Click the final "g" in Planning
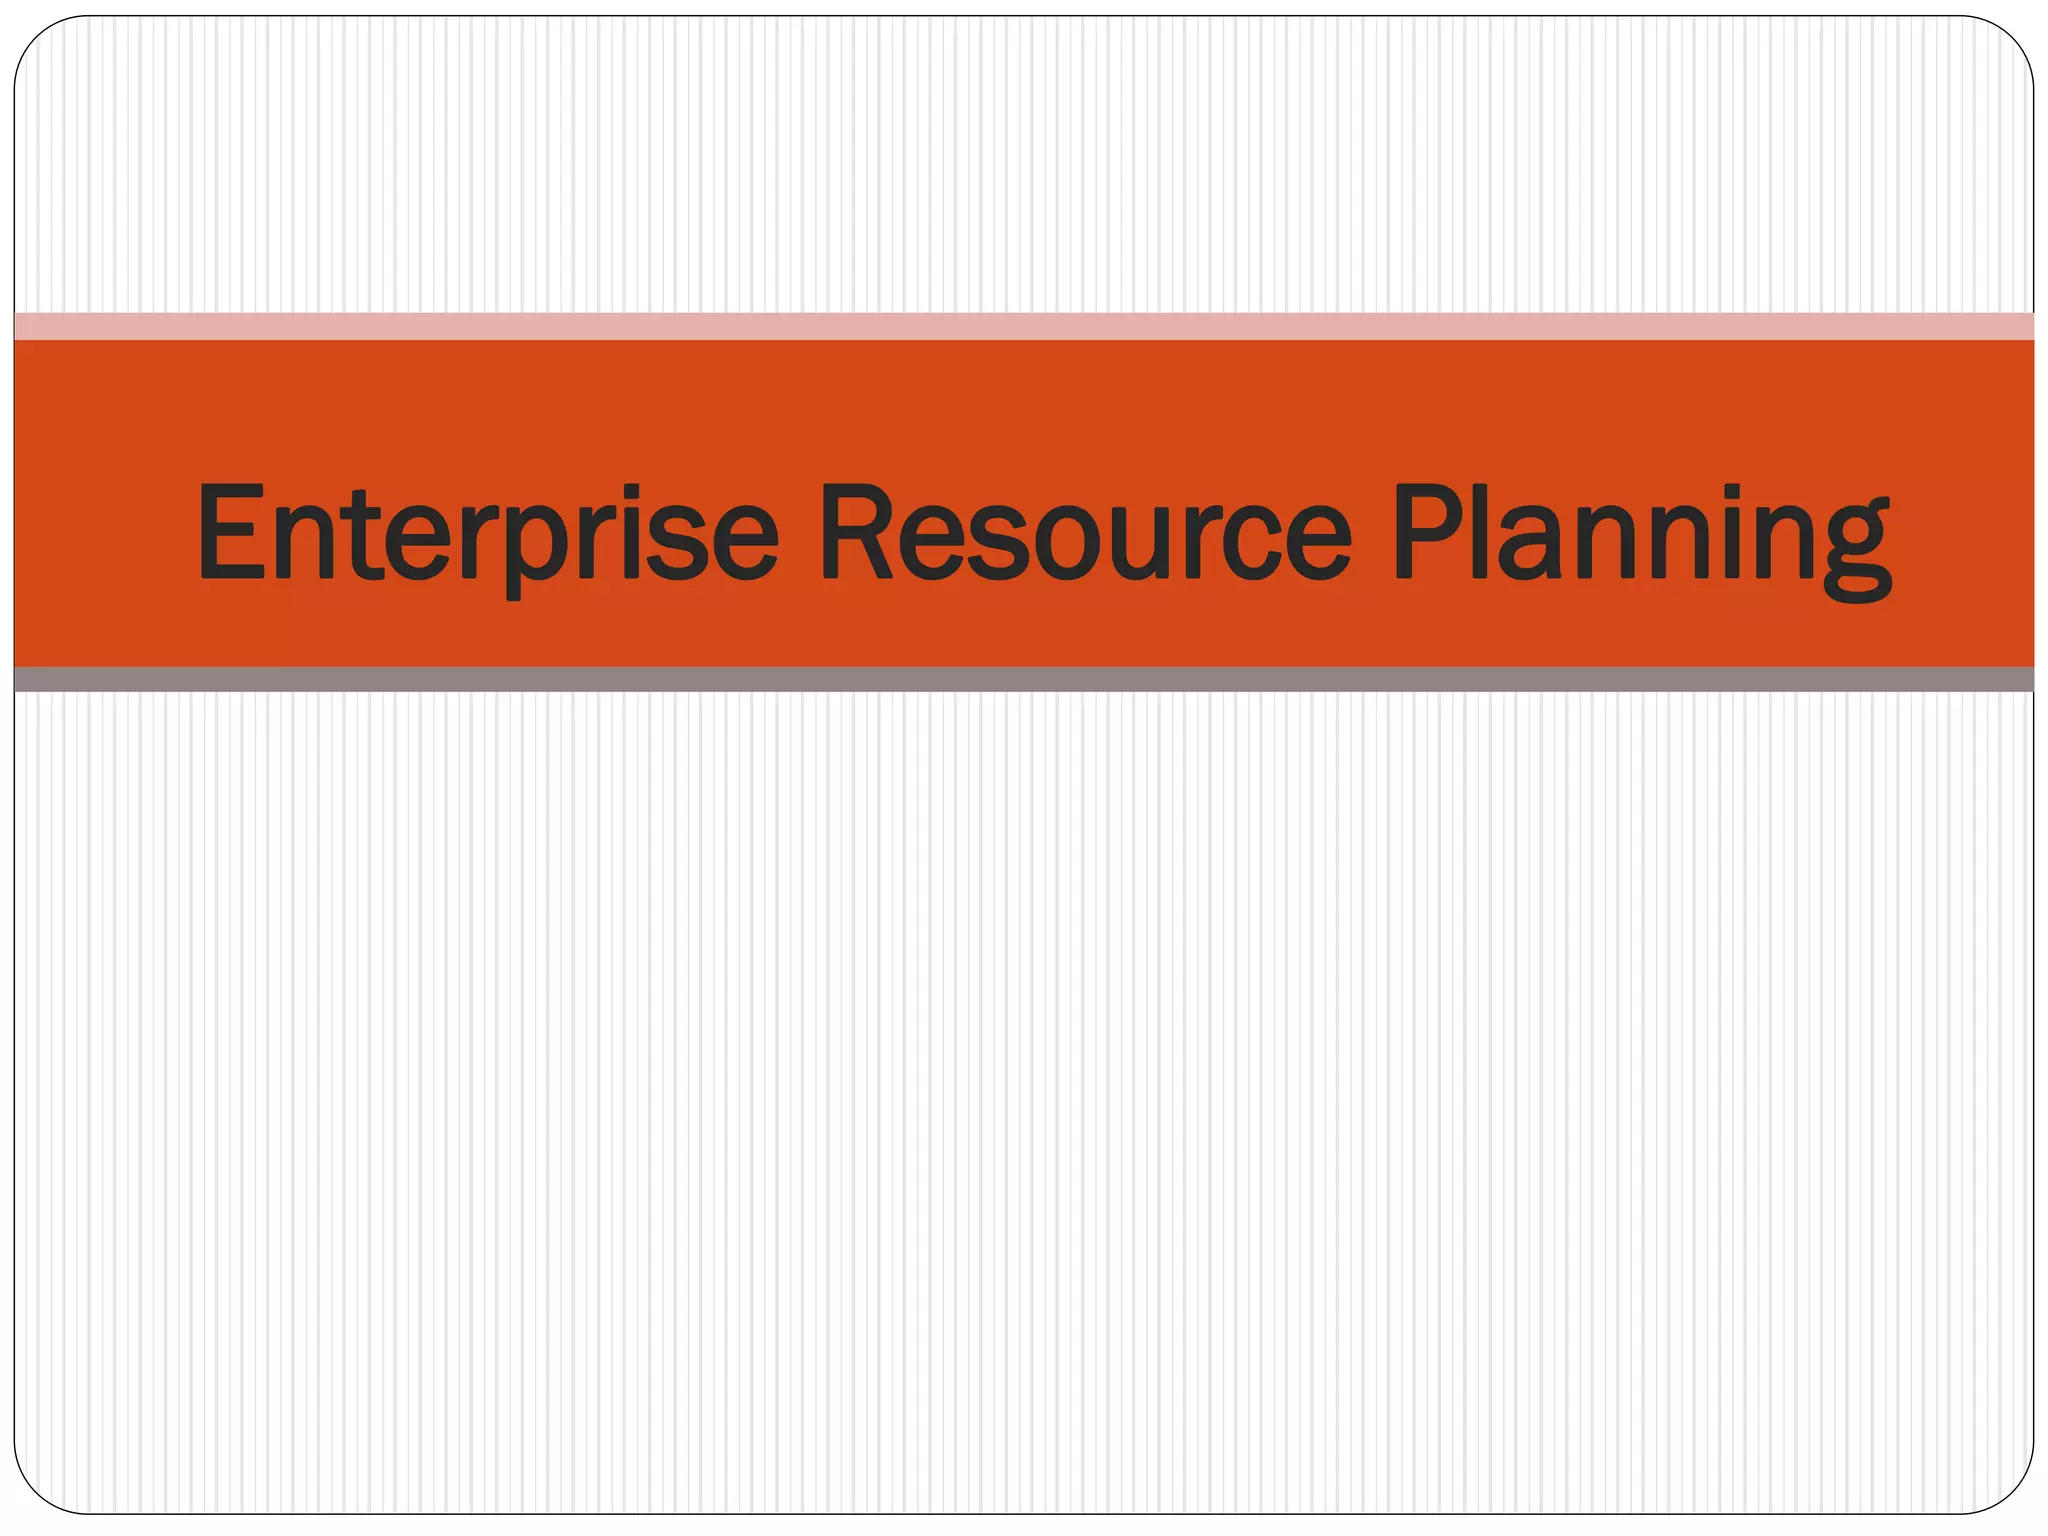2048x1536 pixels. click(1856, 548)
